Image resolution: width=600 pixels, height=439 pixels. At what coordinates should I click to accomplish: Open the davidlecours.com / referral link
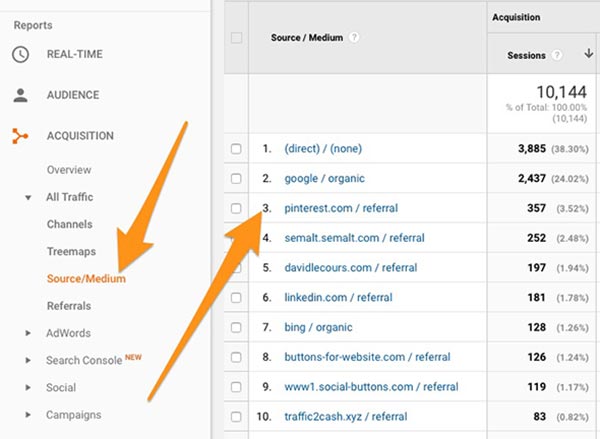pos(351,268)
